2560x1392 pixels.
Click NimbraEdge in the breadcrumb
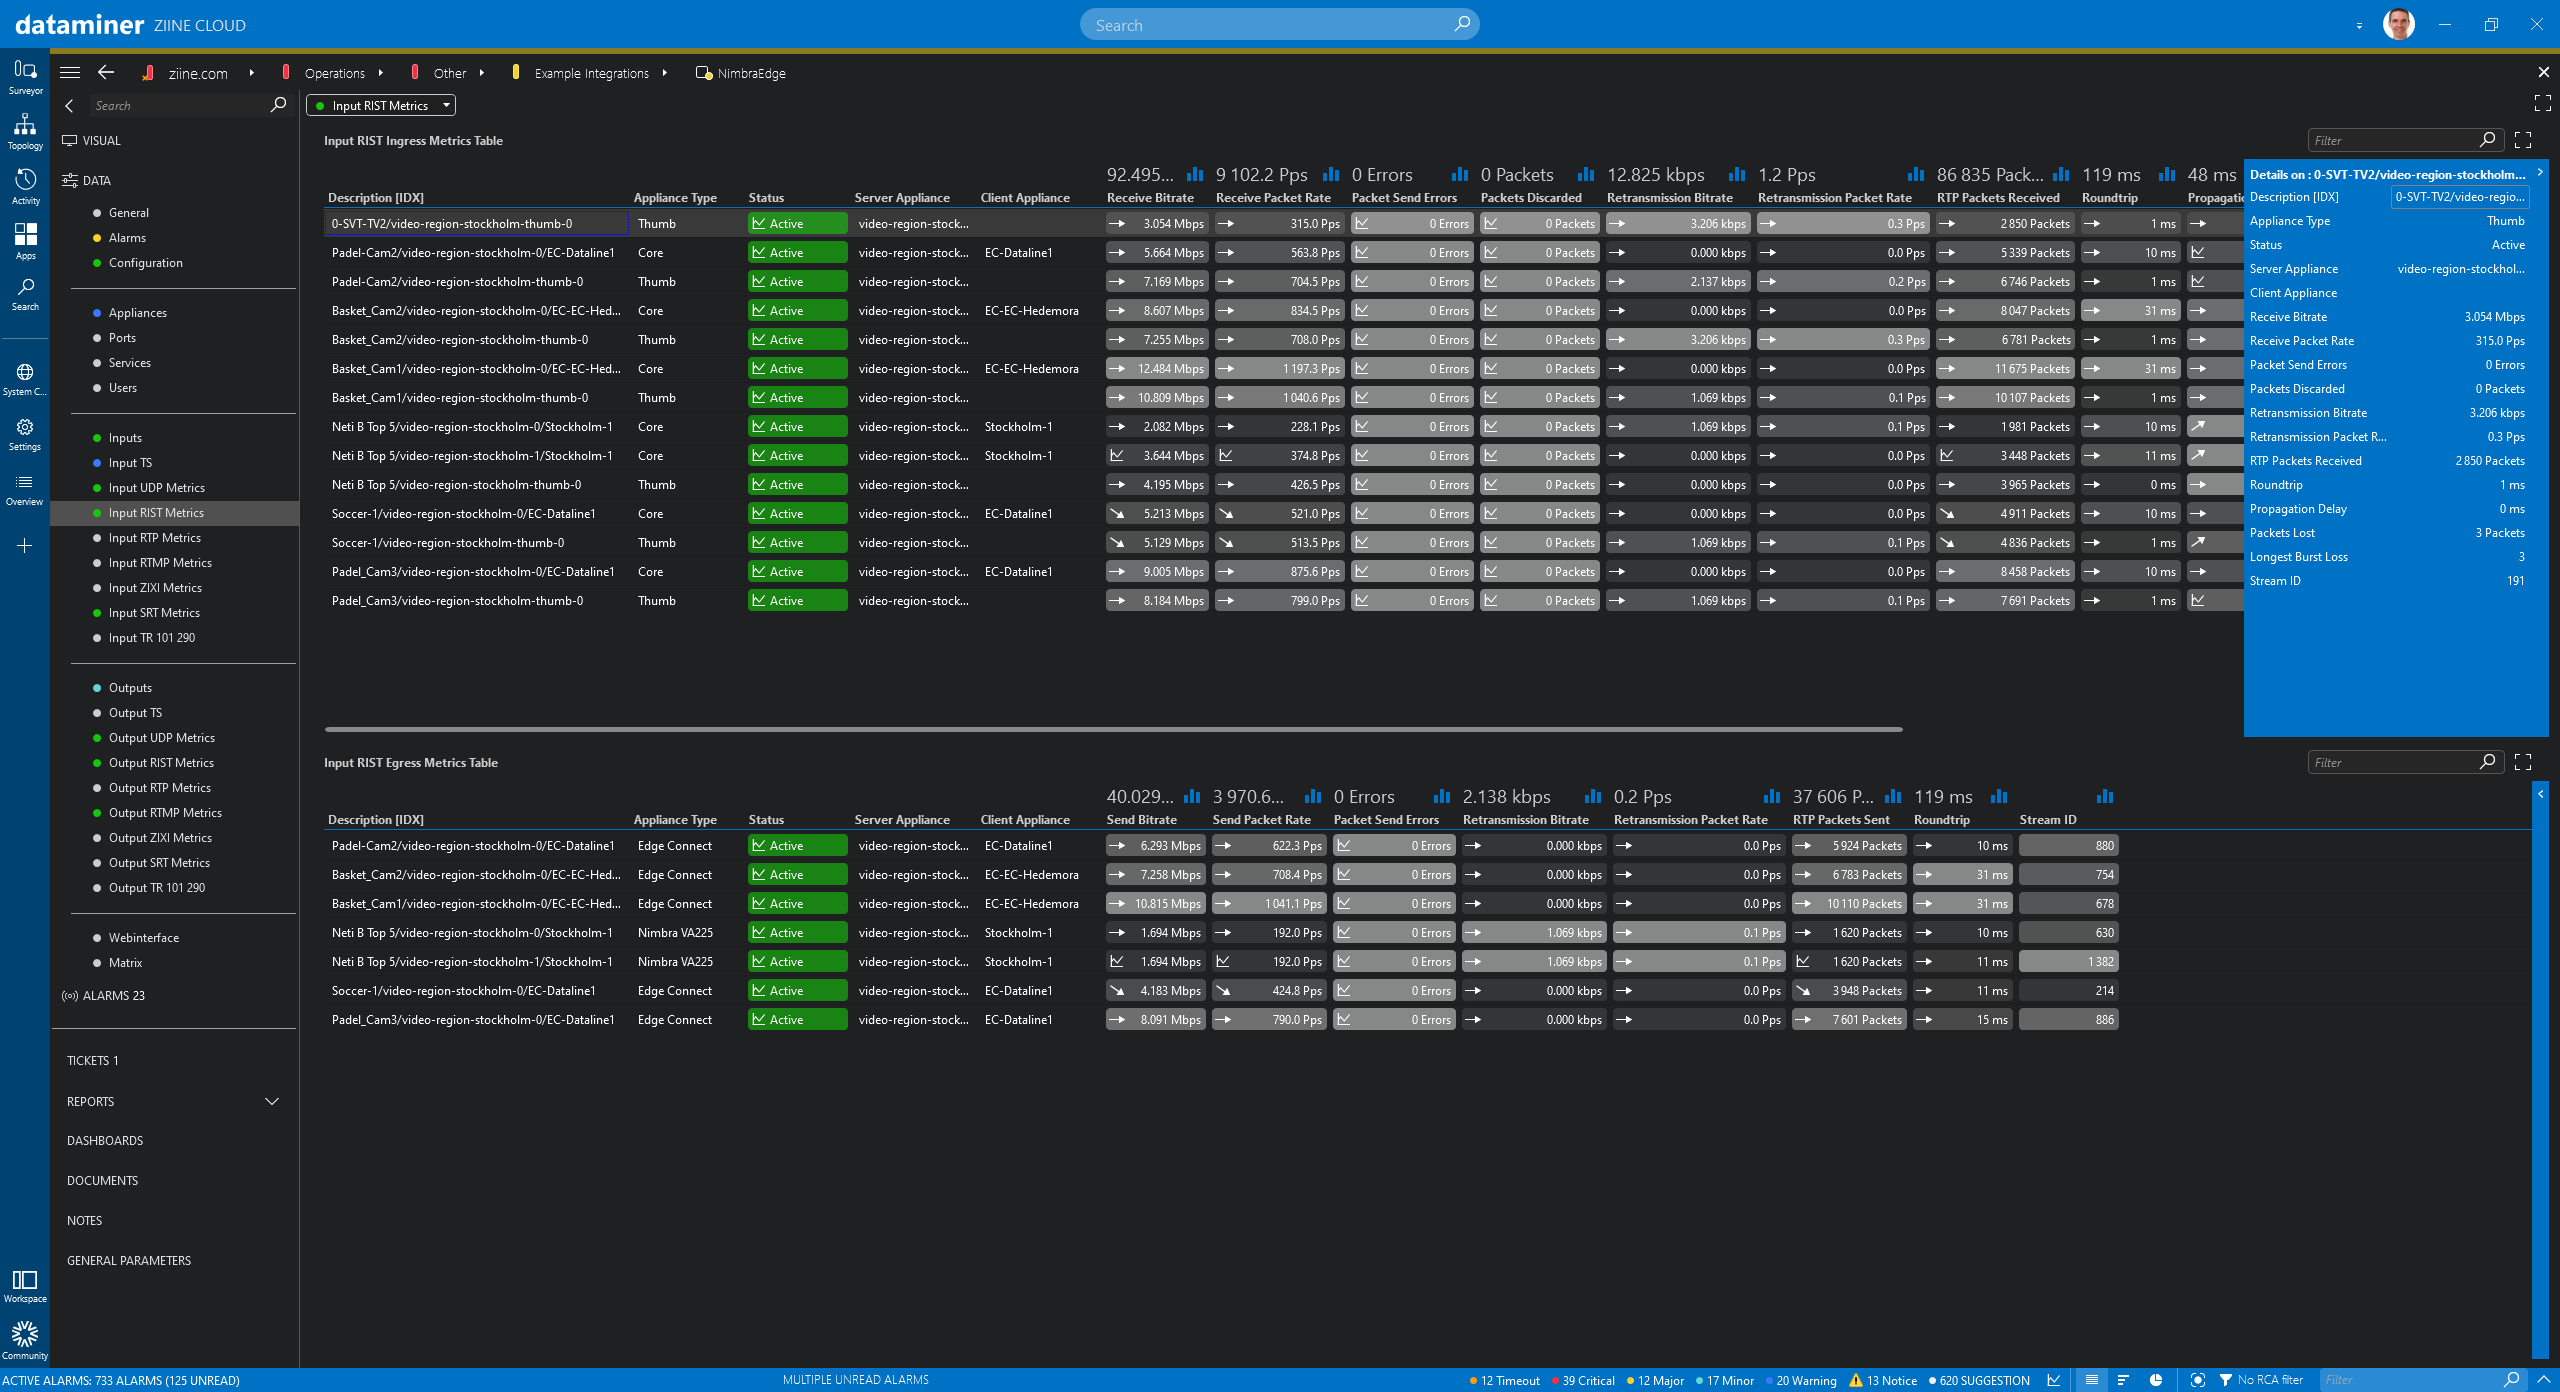click(x=751, y=73)
